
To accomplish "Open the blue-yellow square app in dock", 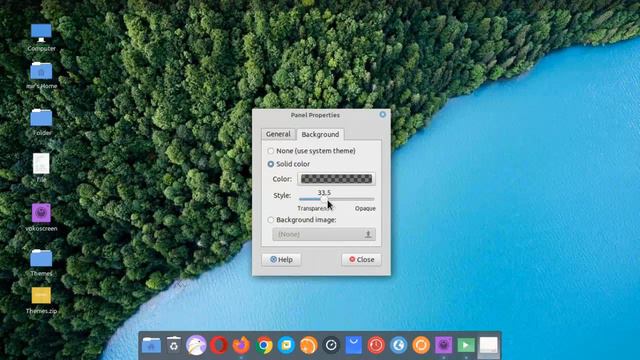I will [x=286, y=345].
